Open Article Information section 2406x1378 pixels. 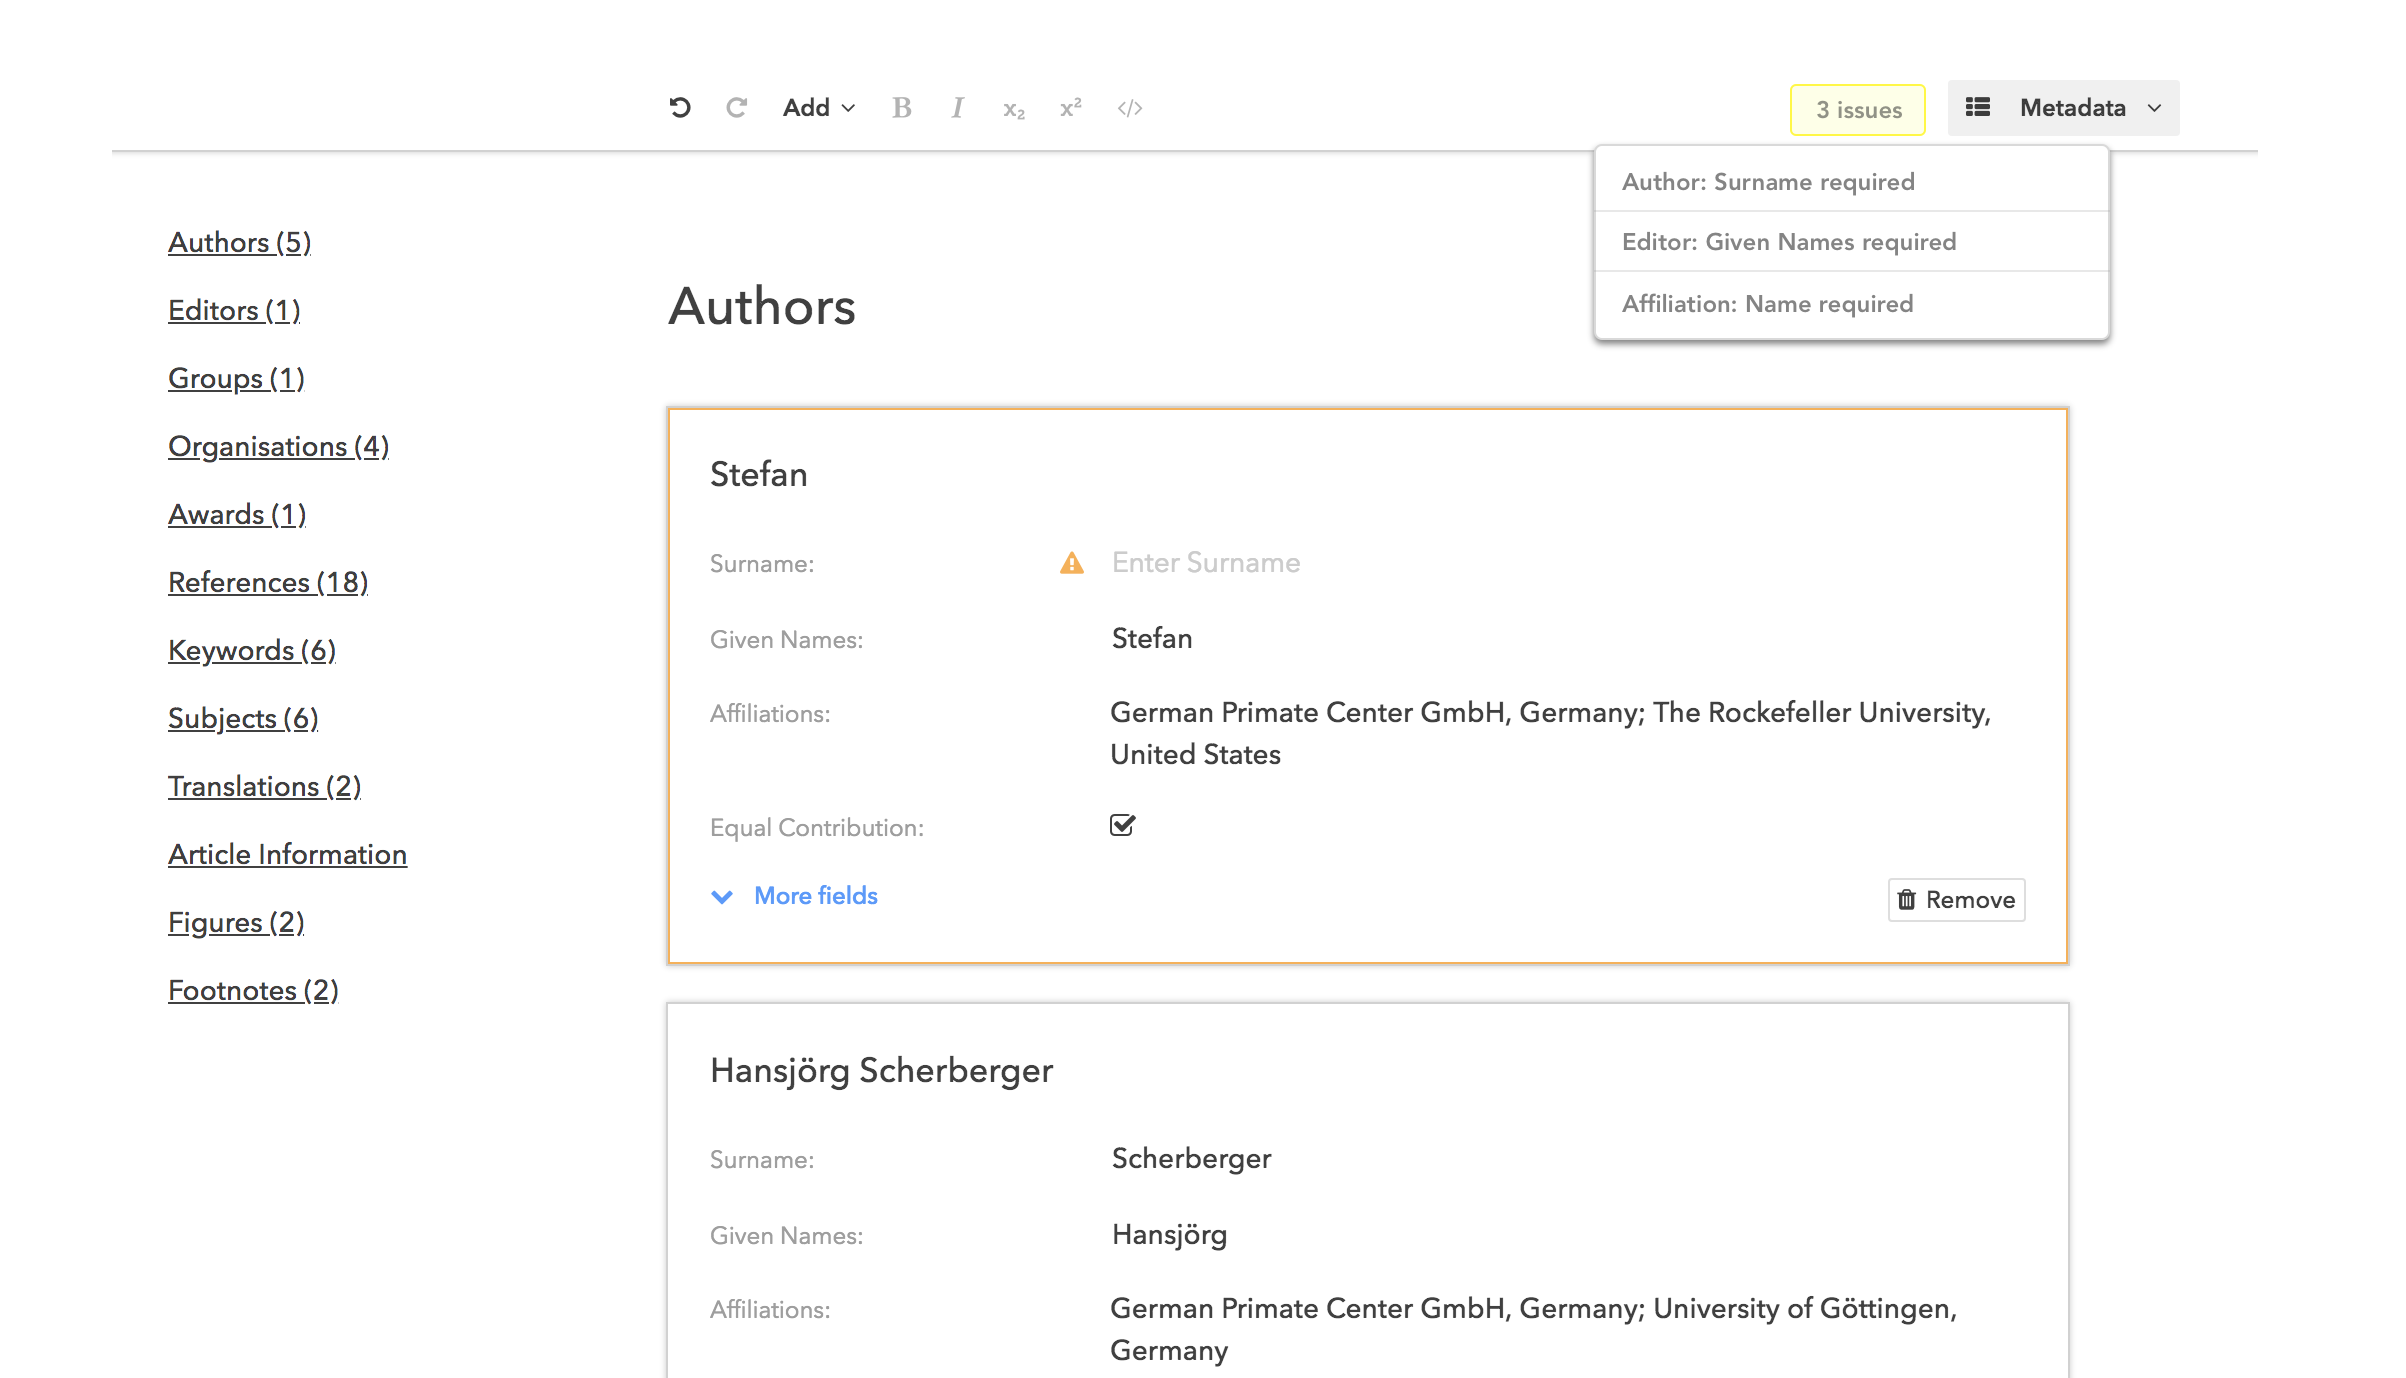click(288, 855)
